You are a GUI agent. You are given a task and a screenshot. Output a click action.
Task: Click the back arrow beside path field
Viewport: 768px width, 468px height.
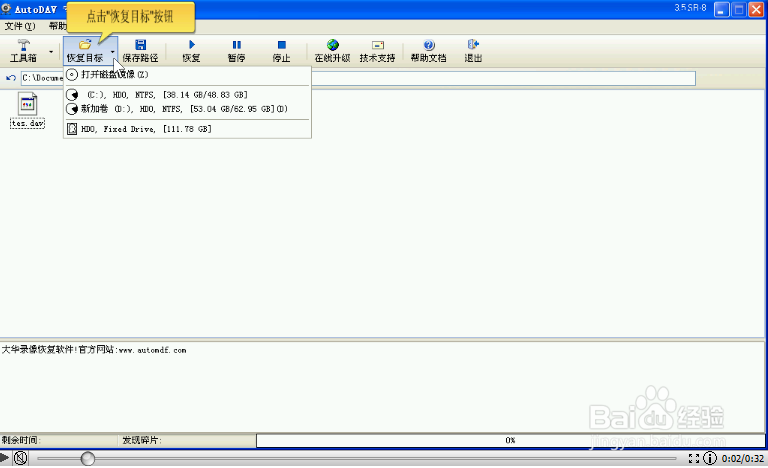coord(11,78)
